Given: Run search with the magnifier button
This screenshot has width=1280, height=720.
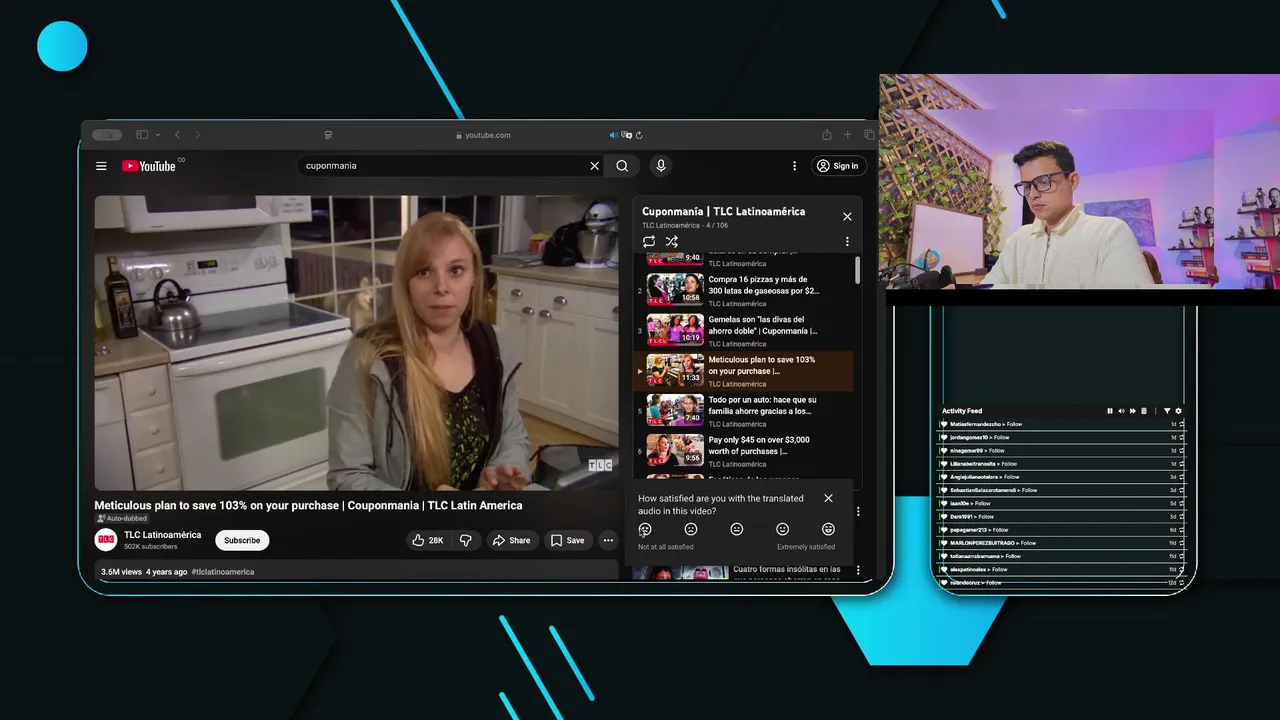Looking at the screenshot, I should point(622,166).
